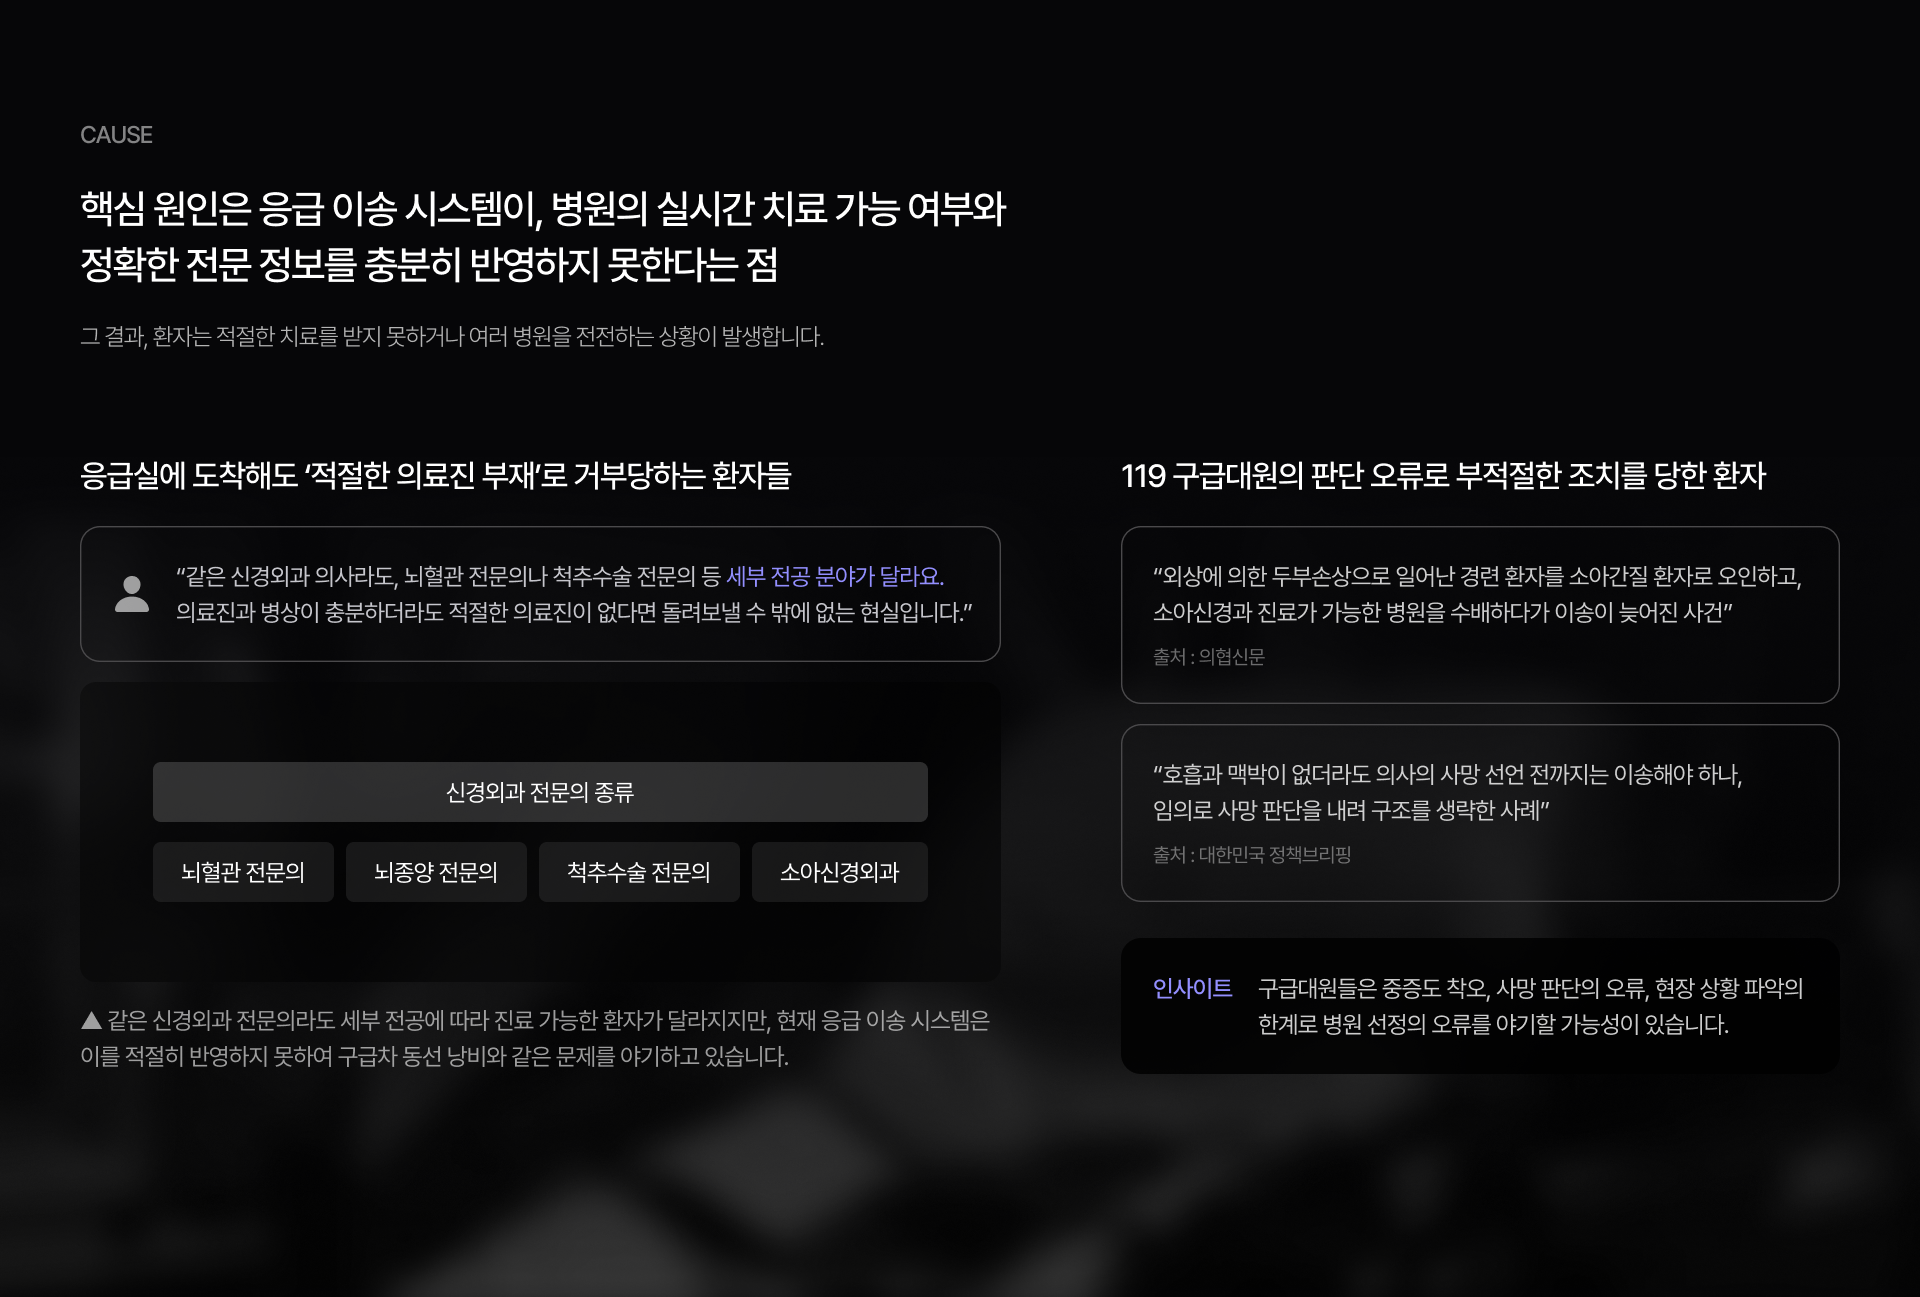This screenshot has height=1297, width=1920.
Task: Click the 신경외과 전문의 종류 header bar
Action: pos(540,792)
